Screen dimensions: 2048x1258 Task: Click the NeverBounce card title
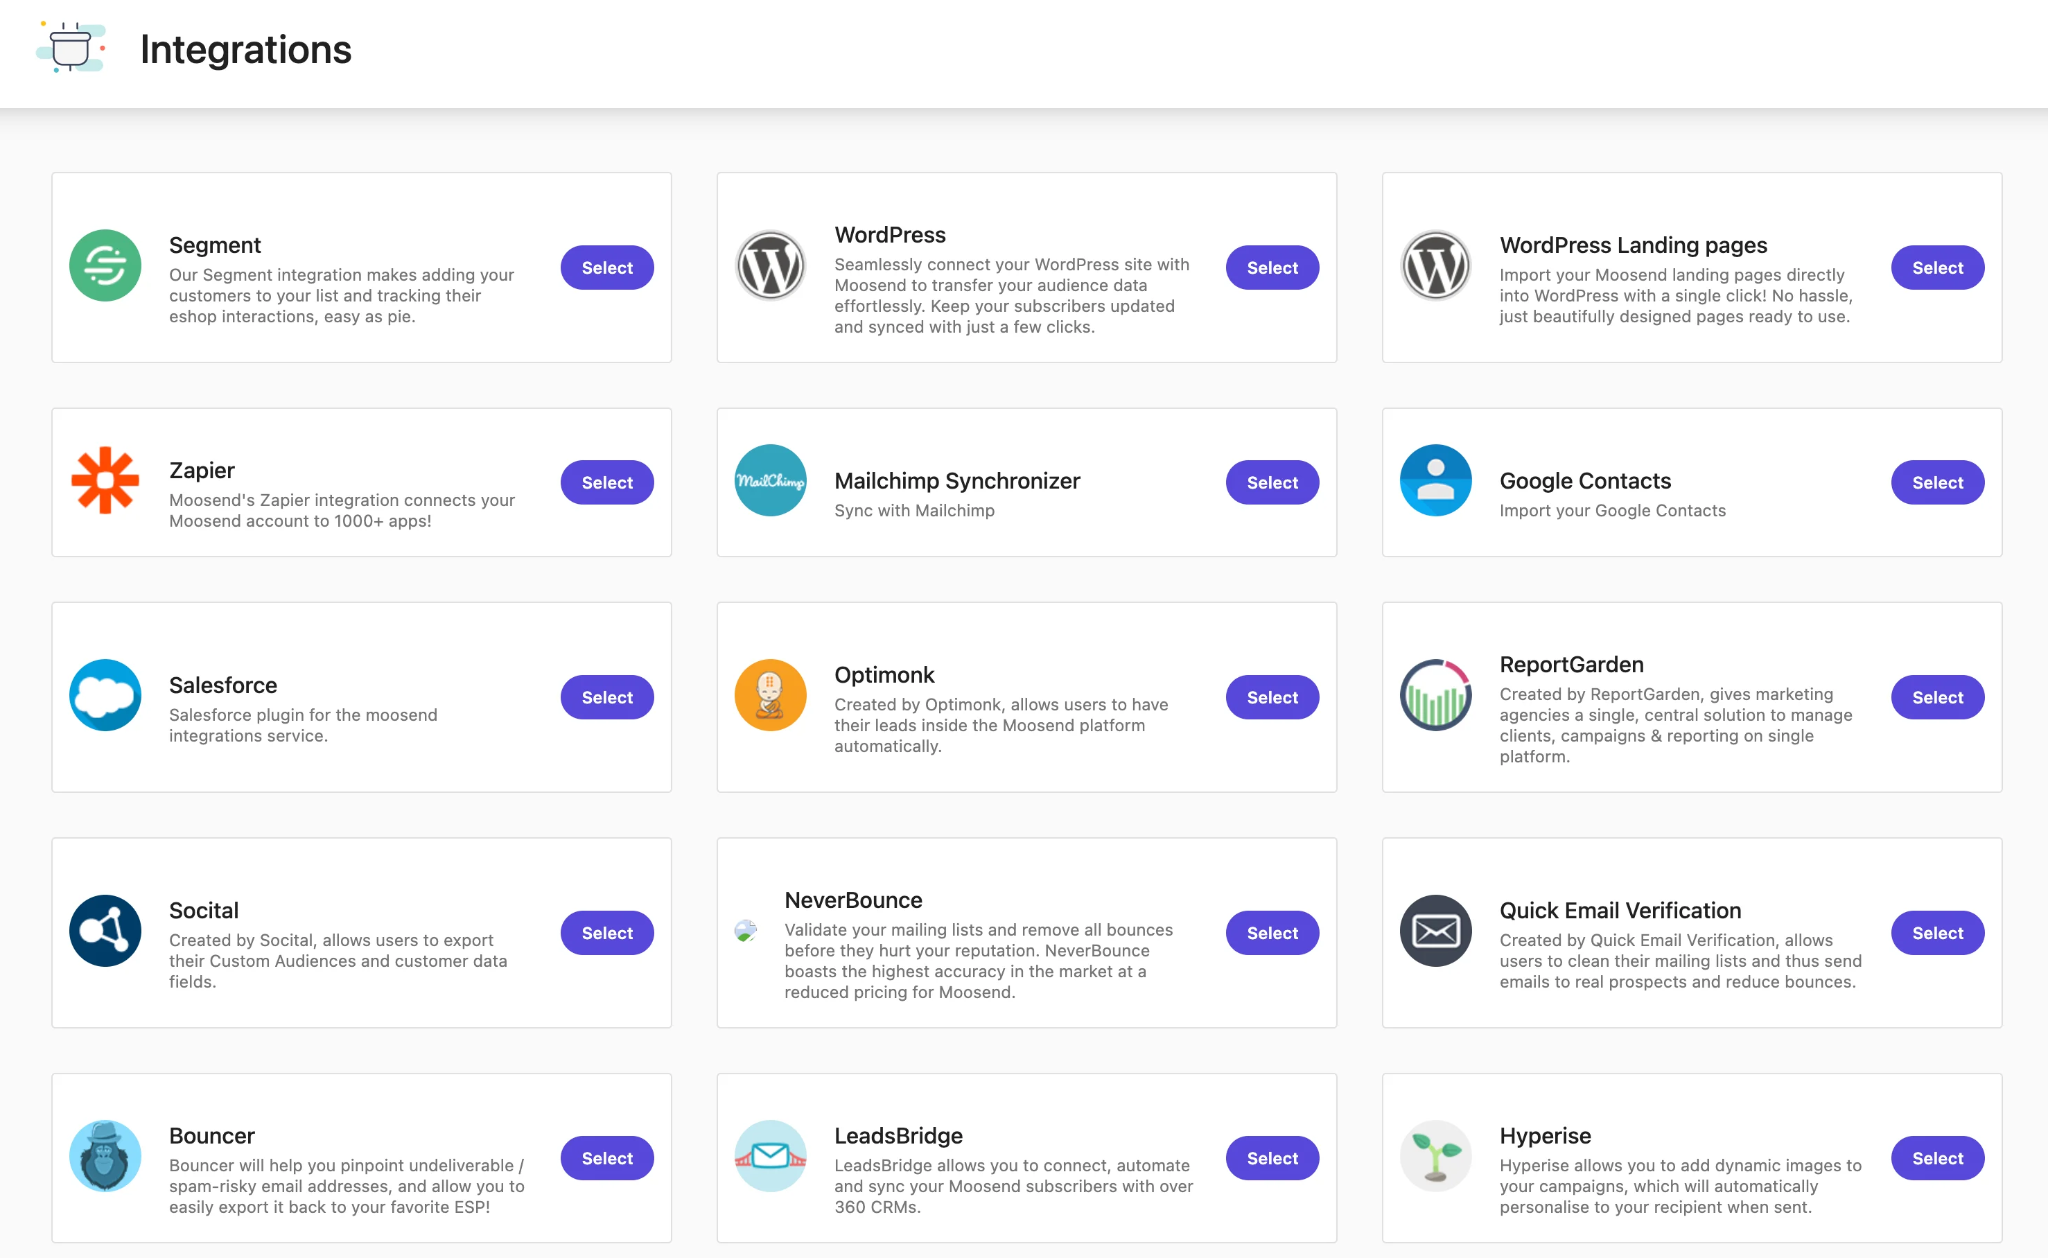point(853,900)
